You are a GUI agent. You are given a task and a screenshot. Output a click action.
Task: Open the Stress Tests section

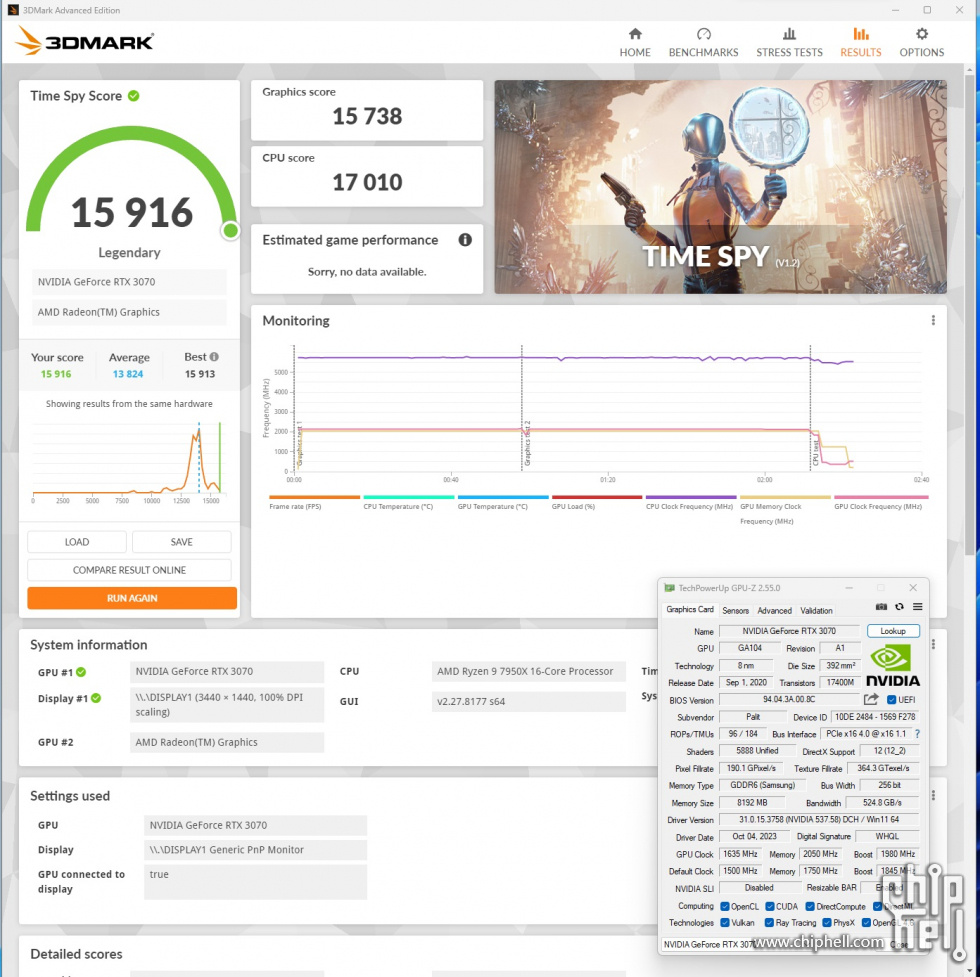(789, 43)
